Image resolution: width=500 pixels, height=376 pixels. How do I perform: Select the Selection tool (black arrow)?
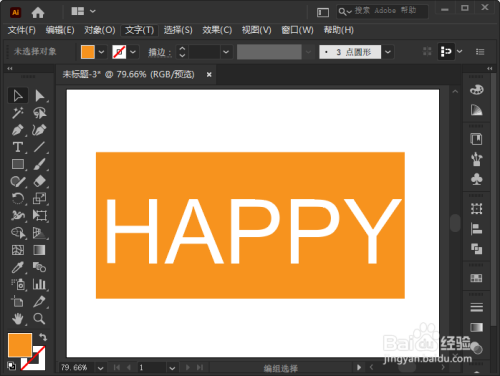[x=18, y=96]
